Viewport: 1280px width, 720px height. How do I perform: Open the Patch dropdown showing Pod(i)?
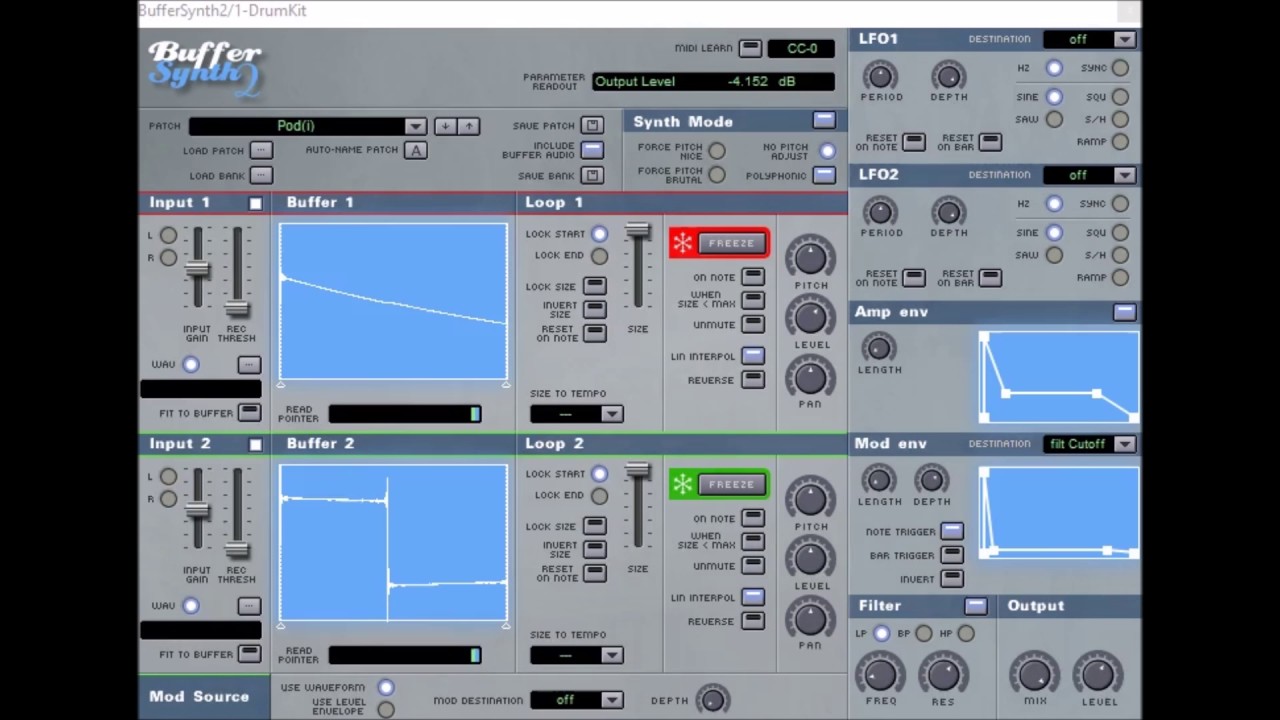pos(308,126)
